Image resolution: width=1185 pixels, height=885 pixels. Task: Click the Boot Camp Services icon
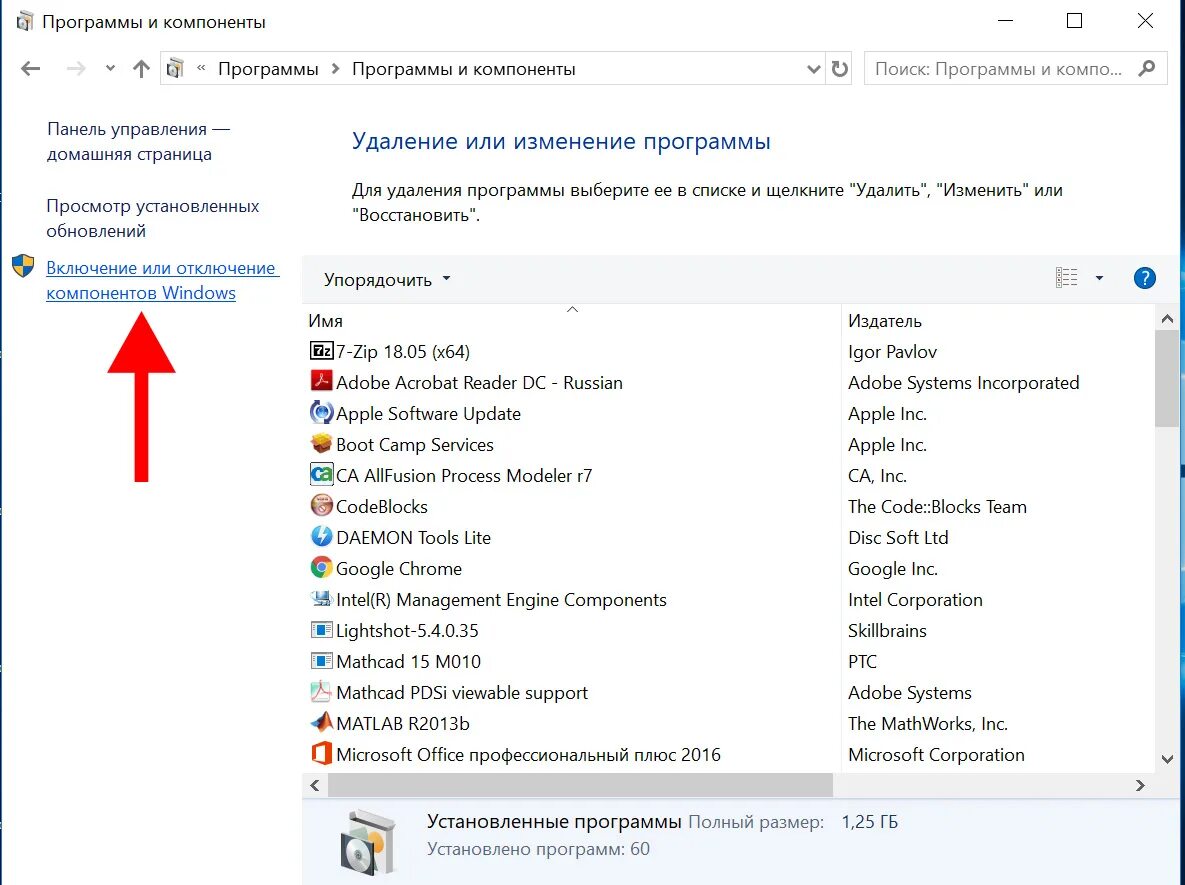pos(321,444)
